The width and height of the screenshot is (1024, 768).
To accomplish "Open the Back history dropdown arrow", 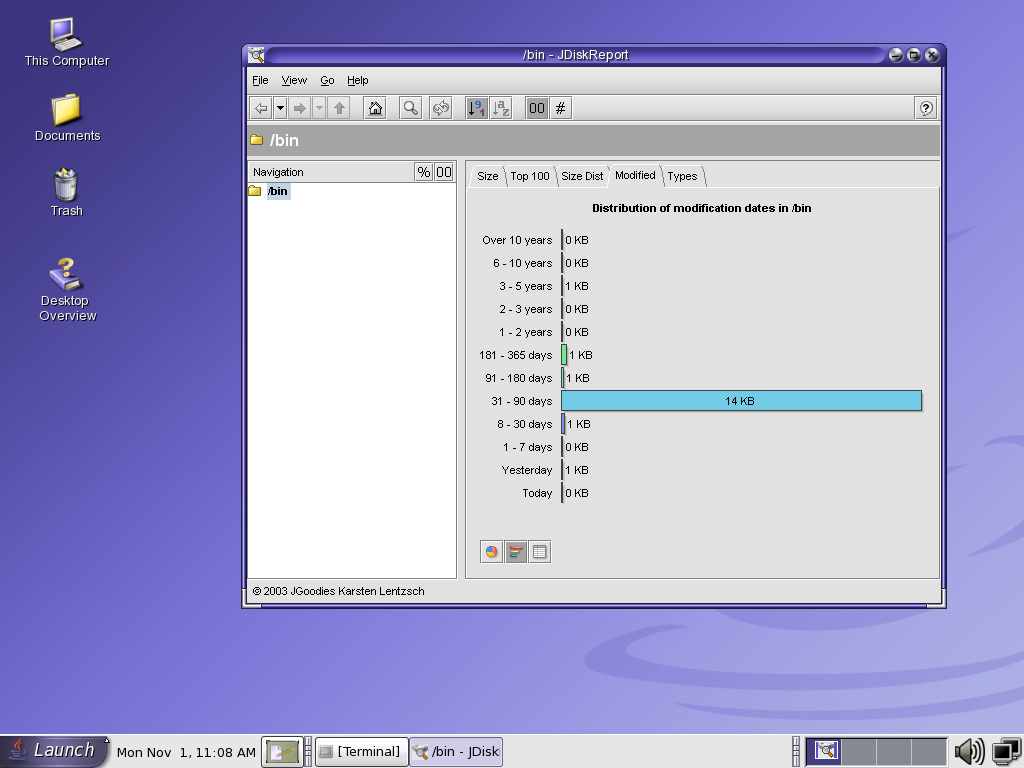I will [x=280, y=108].
